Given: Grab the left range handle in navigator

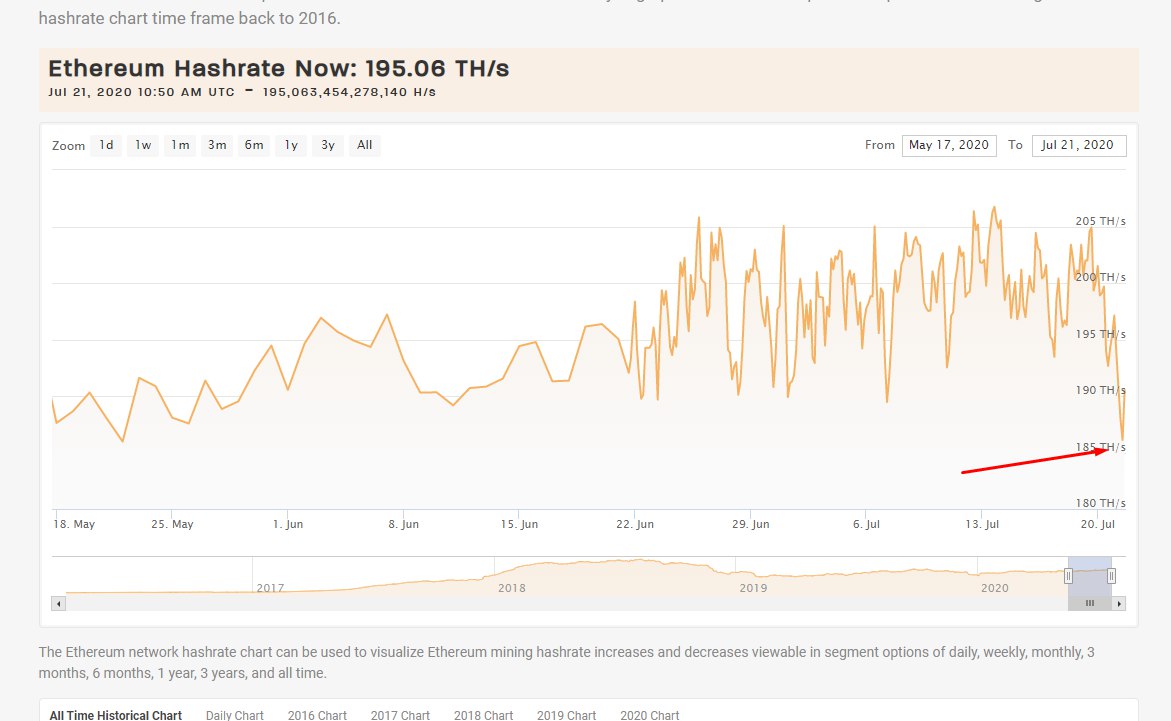Looking at the screenshot, I should (1068, 576).
